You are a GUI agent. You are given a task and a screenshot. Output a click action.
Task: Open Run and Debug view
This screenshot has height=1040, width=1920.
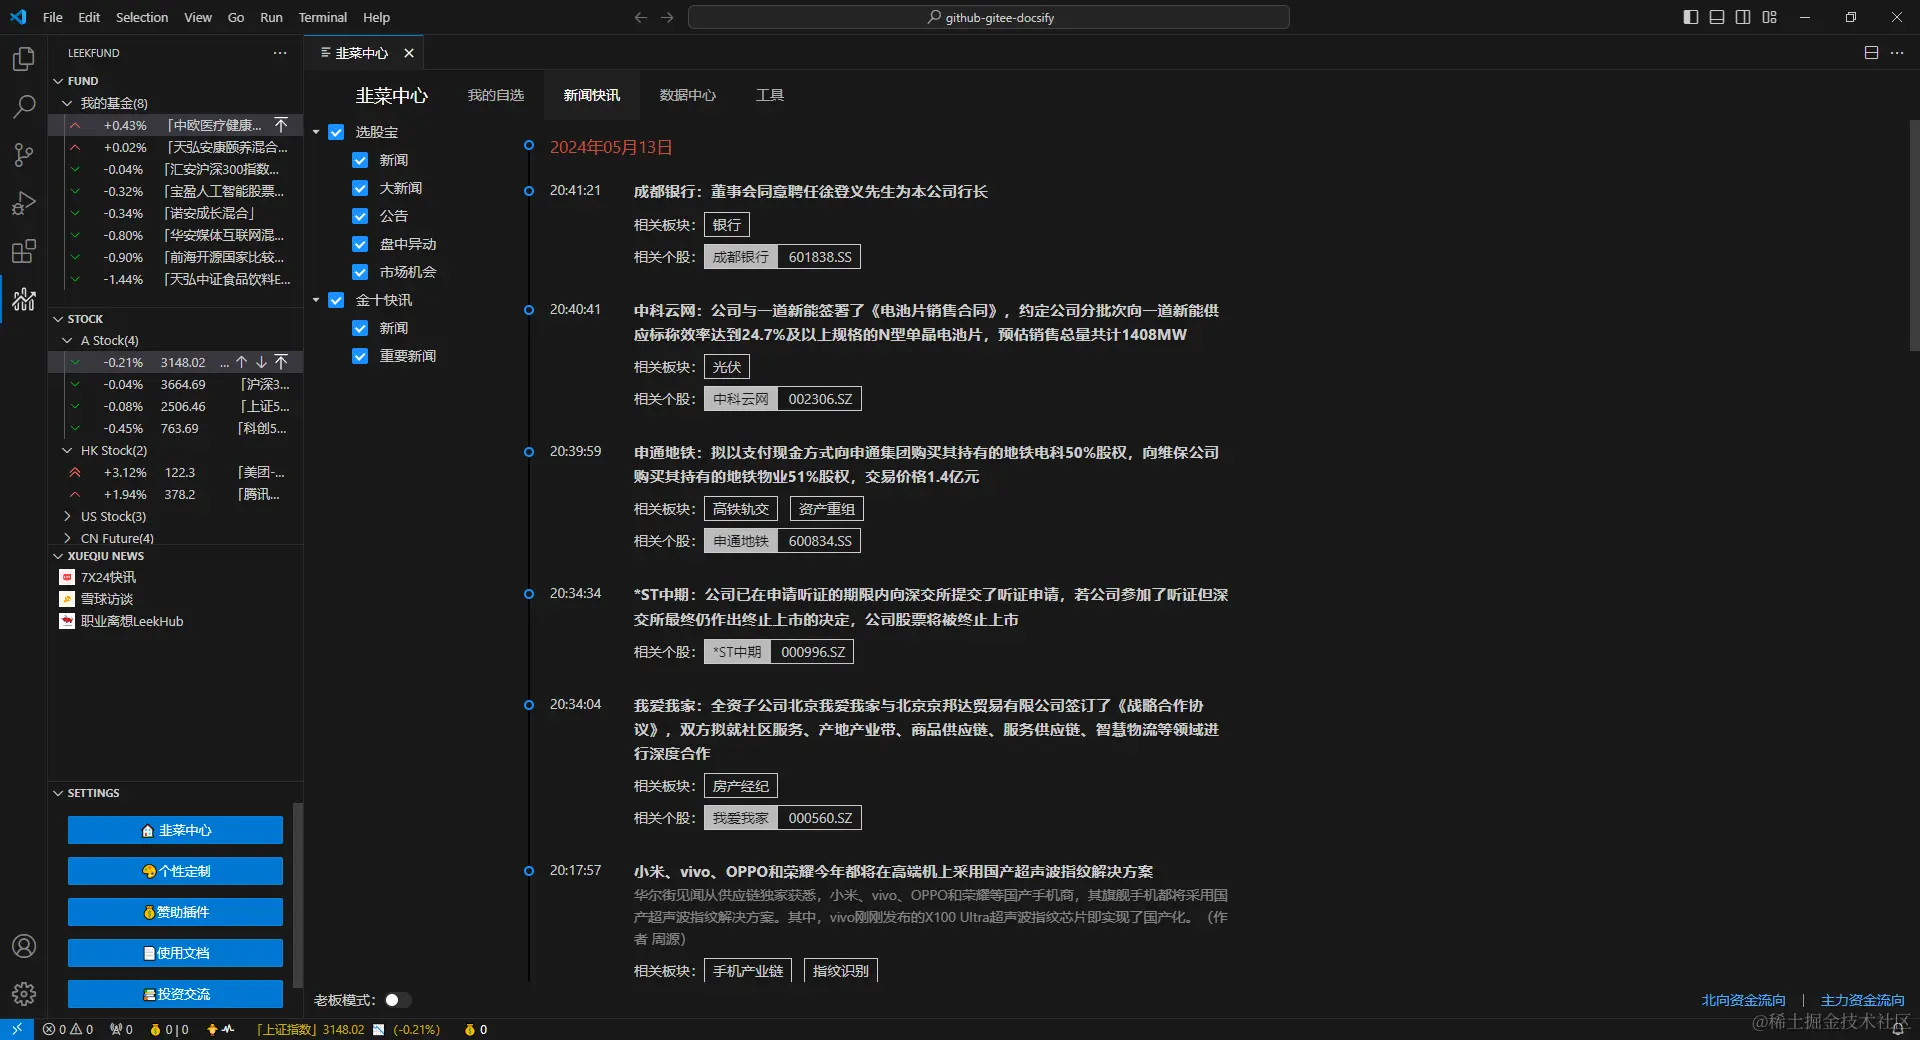coord(24,203)
